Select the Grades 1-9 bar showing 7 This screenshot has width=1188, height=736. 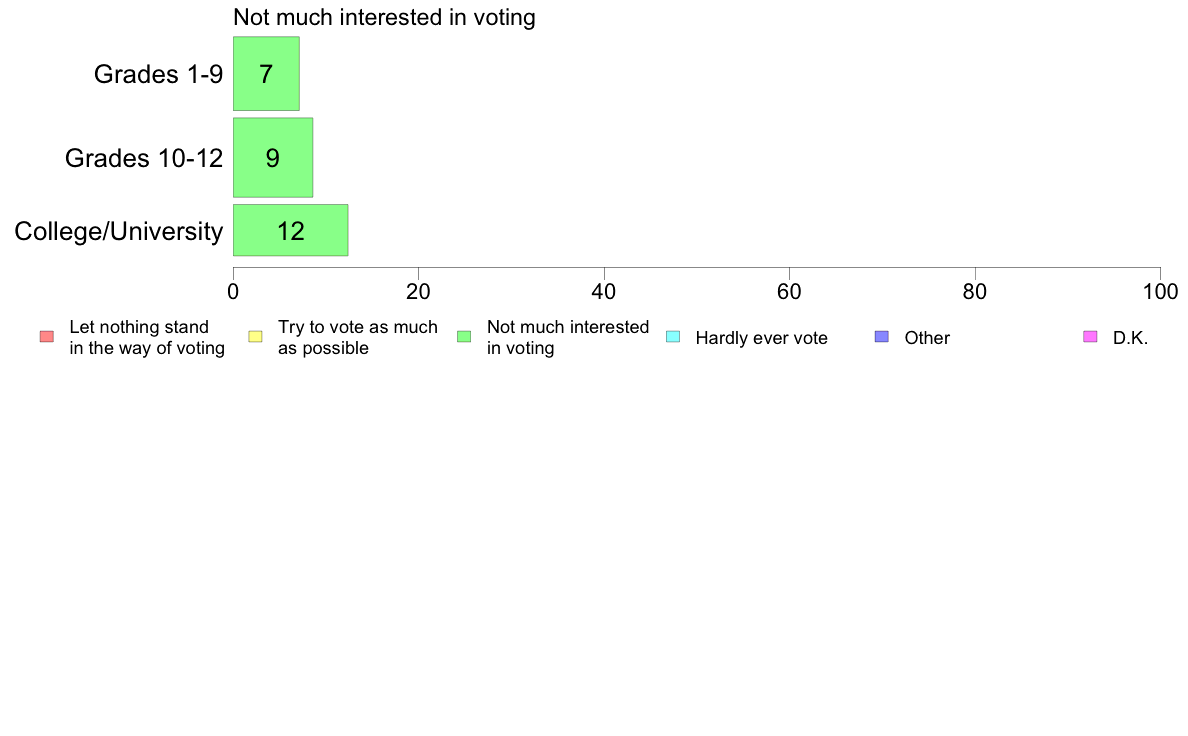pyautogui.click(x=266, y=74)
